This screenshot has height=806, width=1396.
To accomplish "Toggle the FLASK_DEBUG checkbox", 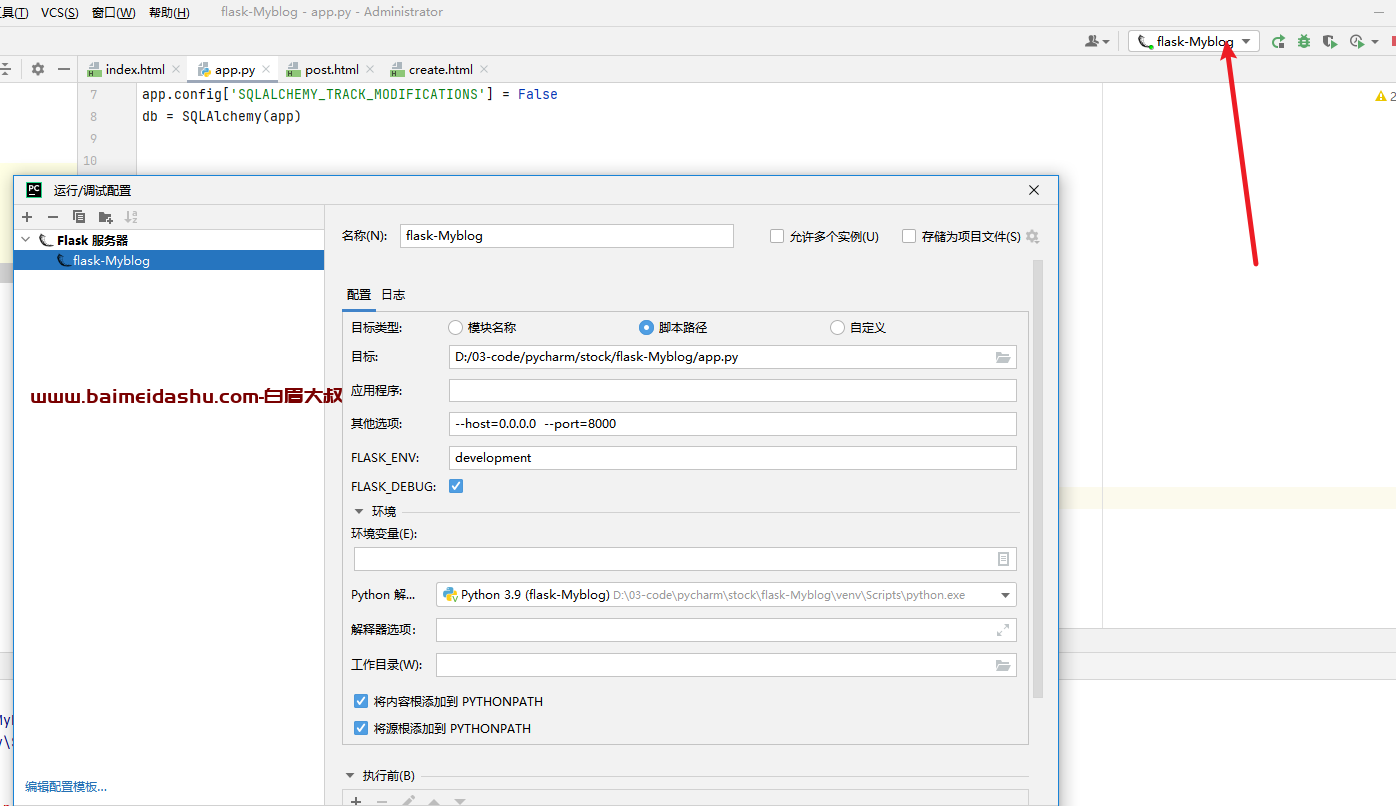I will click(x=456, y=487).
